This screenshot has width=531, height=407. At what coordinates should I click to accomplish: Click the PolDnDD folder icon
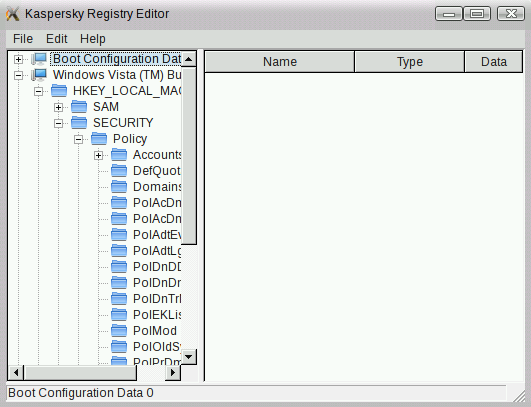[119, 267]
